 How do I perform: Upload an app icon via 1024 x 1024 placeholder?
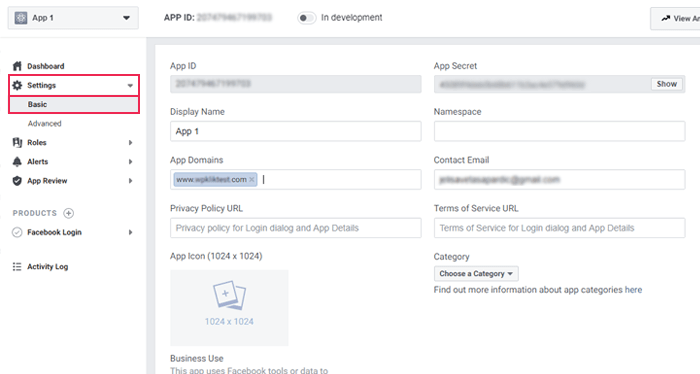229,308
